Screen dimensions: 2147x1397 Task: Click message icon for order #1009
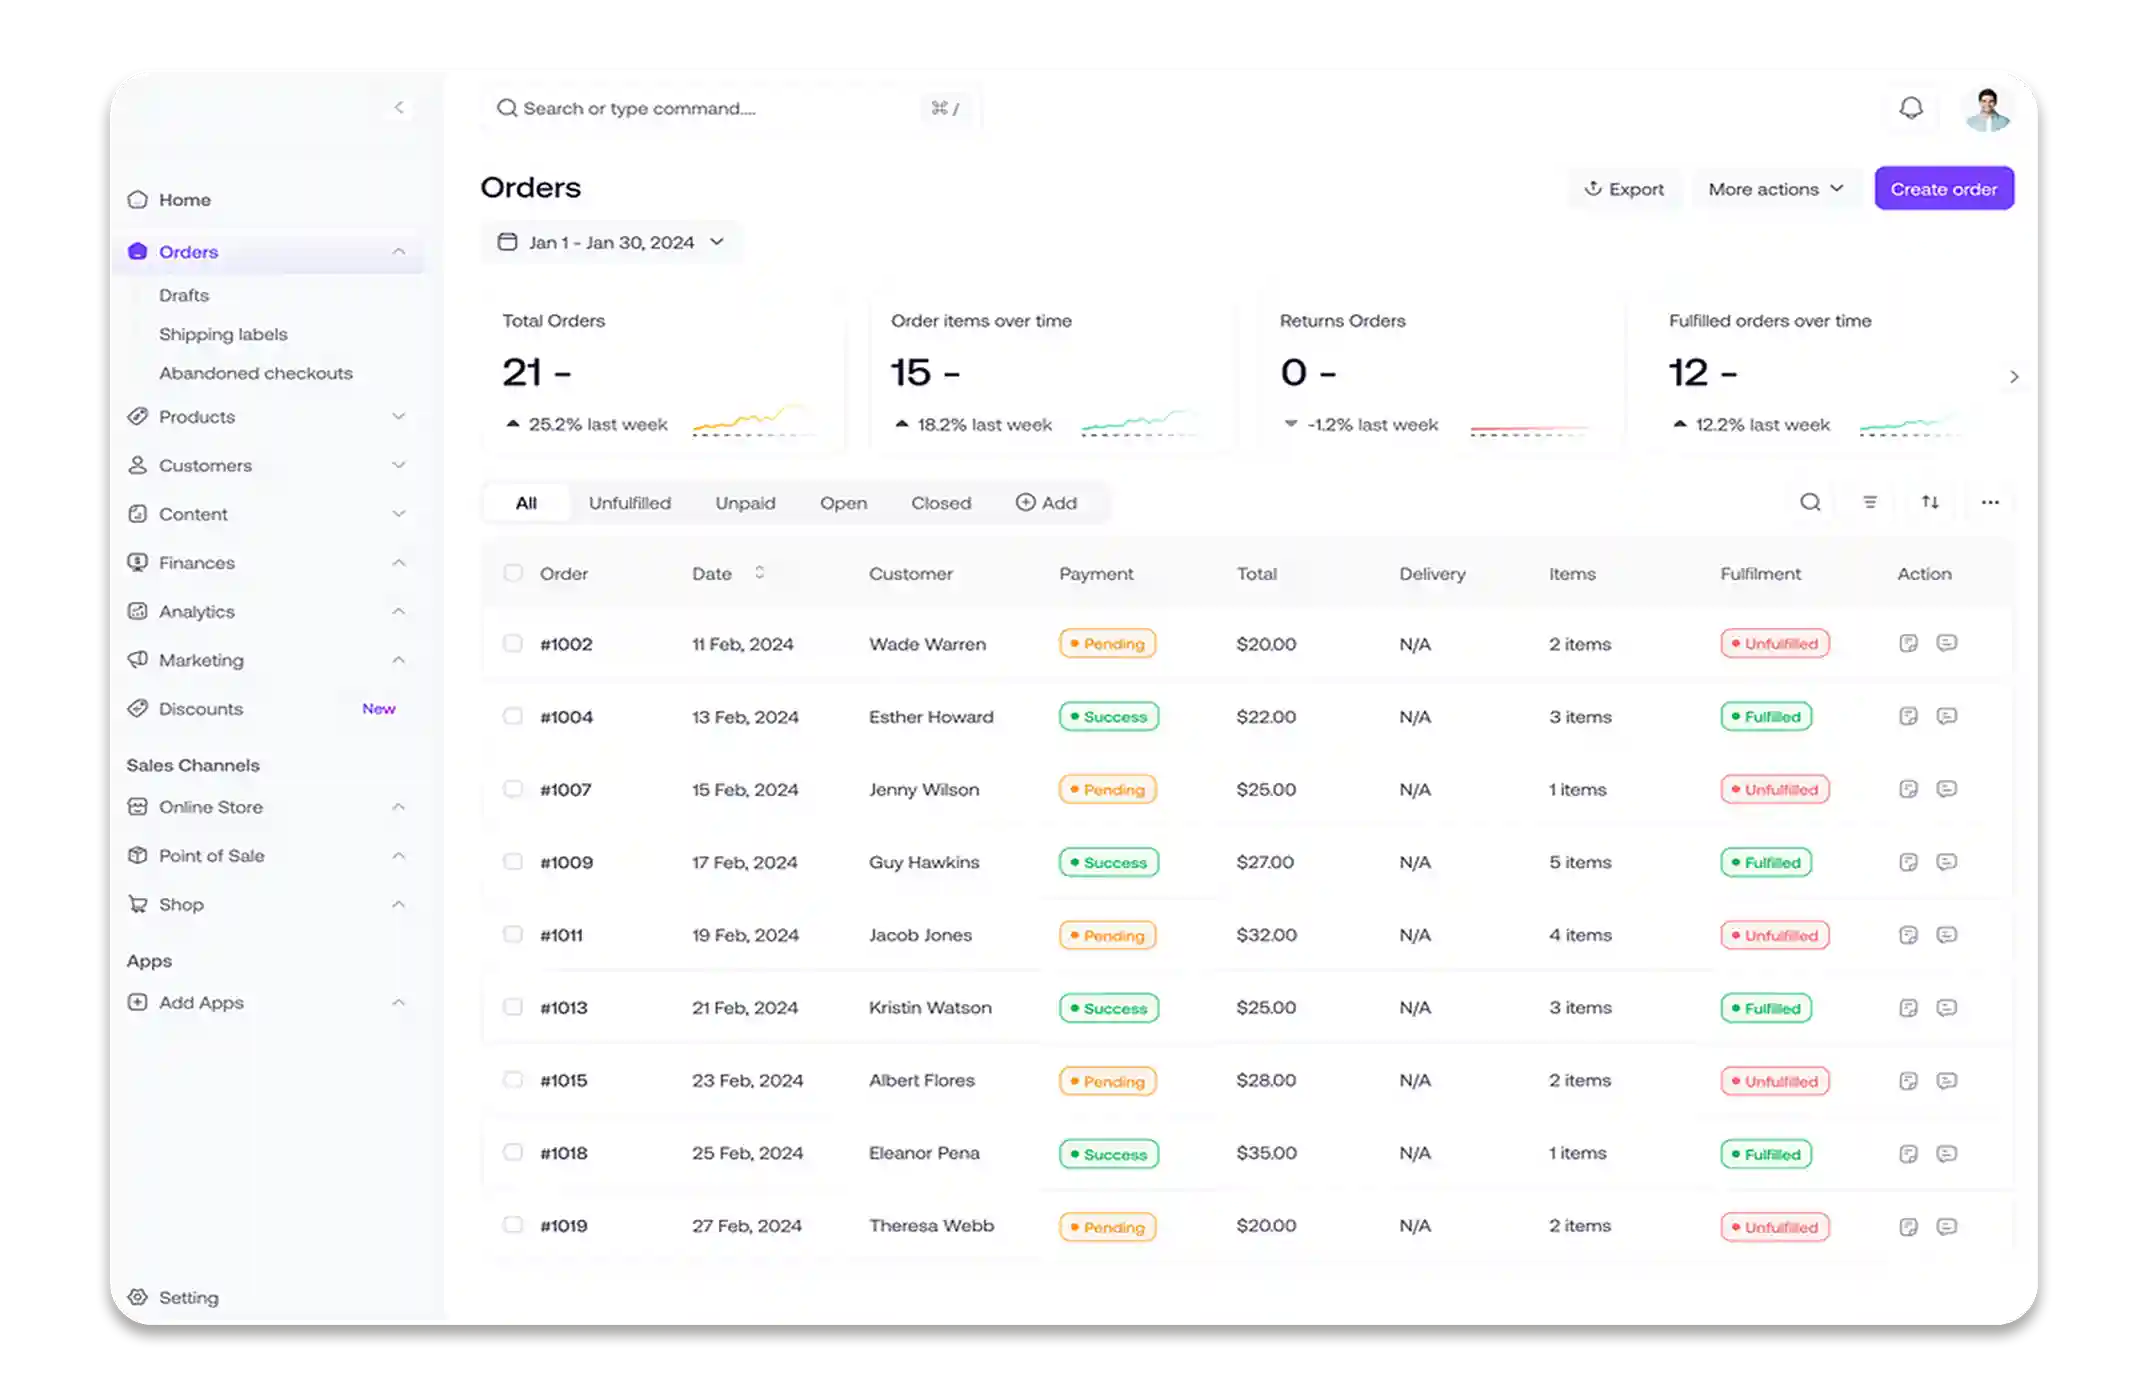coord(1946,862)
